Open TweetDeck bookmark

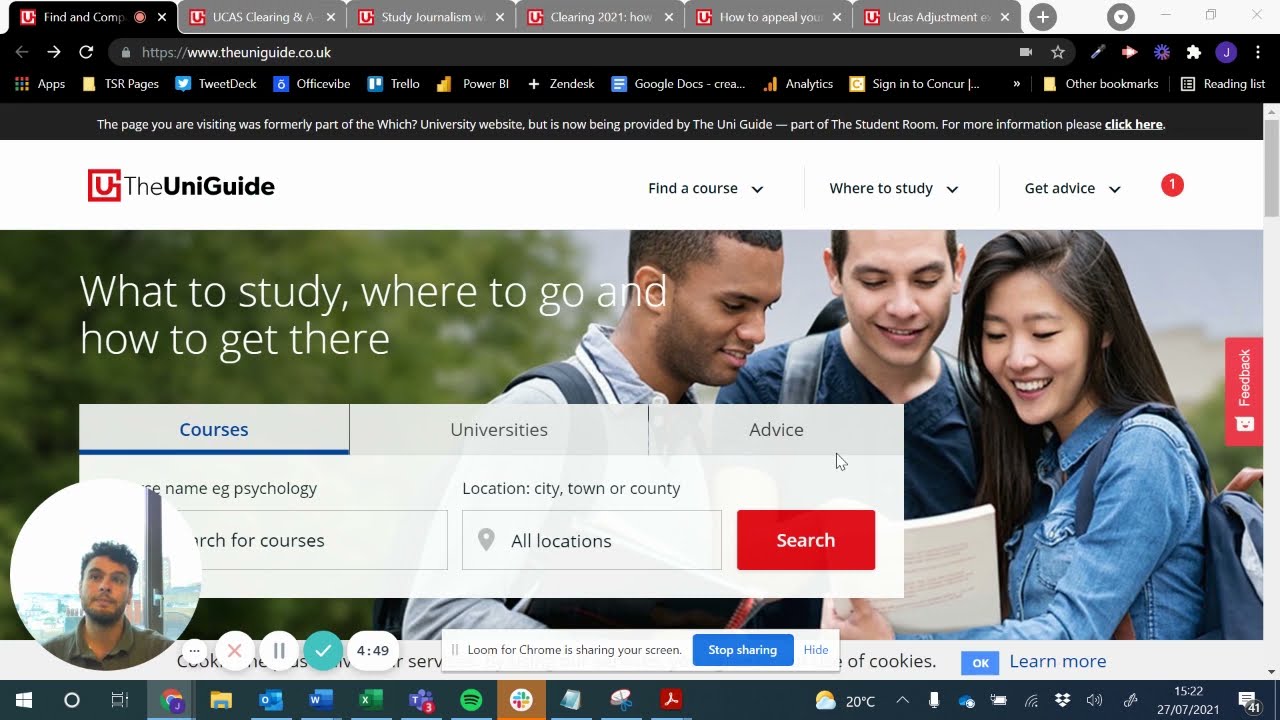pos(216,84)
